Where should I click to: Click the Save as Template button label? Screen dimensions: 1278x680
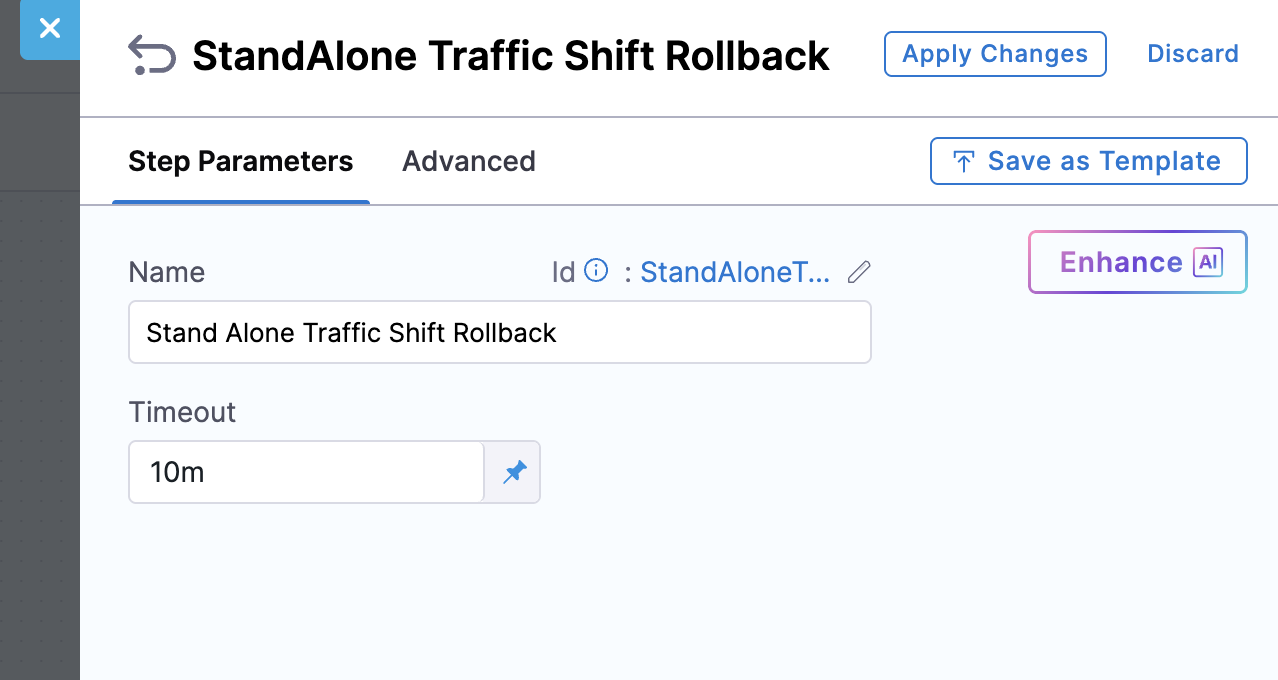pos(1104,162)
